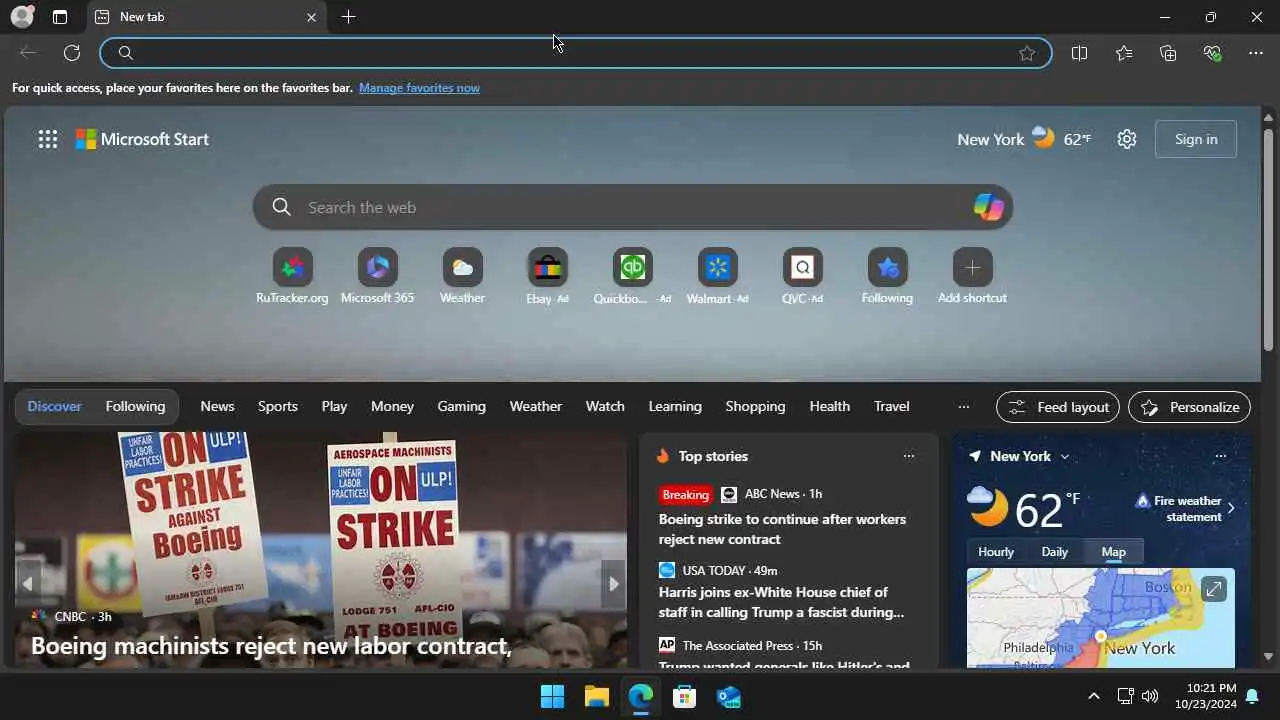The height and width of the screenshot is (720, 1280).
Task: Select the News category
Action: click(x=217, y=406)
